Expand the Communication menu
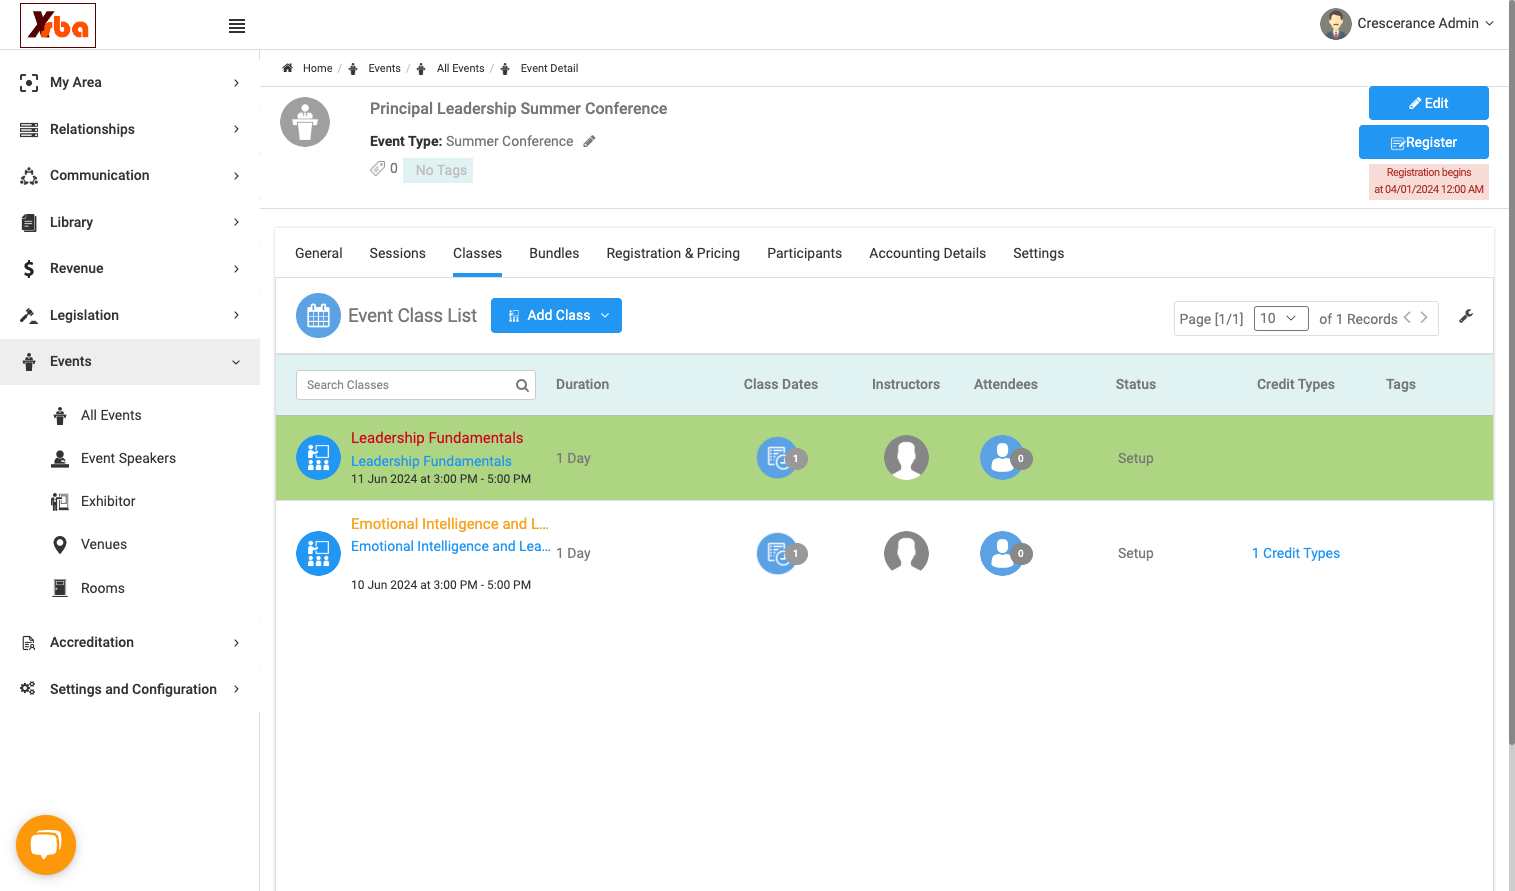Image resolution: width=1515 pixels, height=891 pixels. pyautogui.click(x=130, y=175)
